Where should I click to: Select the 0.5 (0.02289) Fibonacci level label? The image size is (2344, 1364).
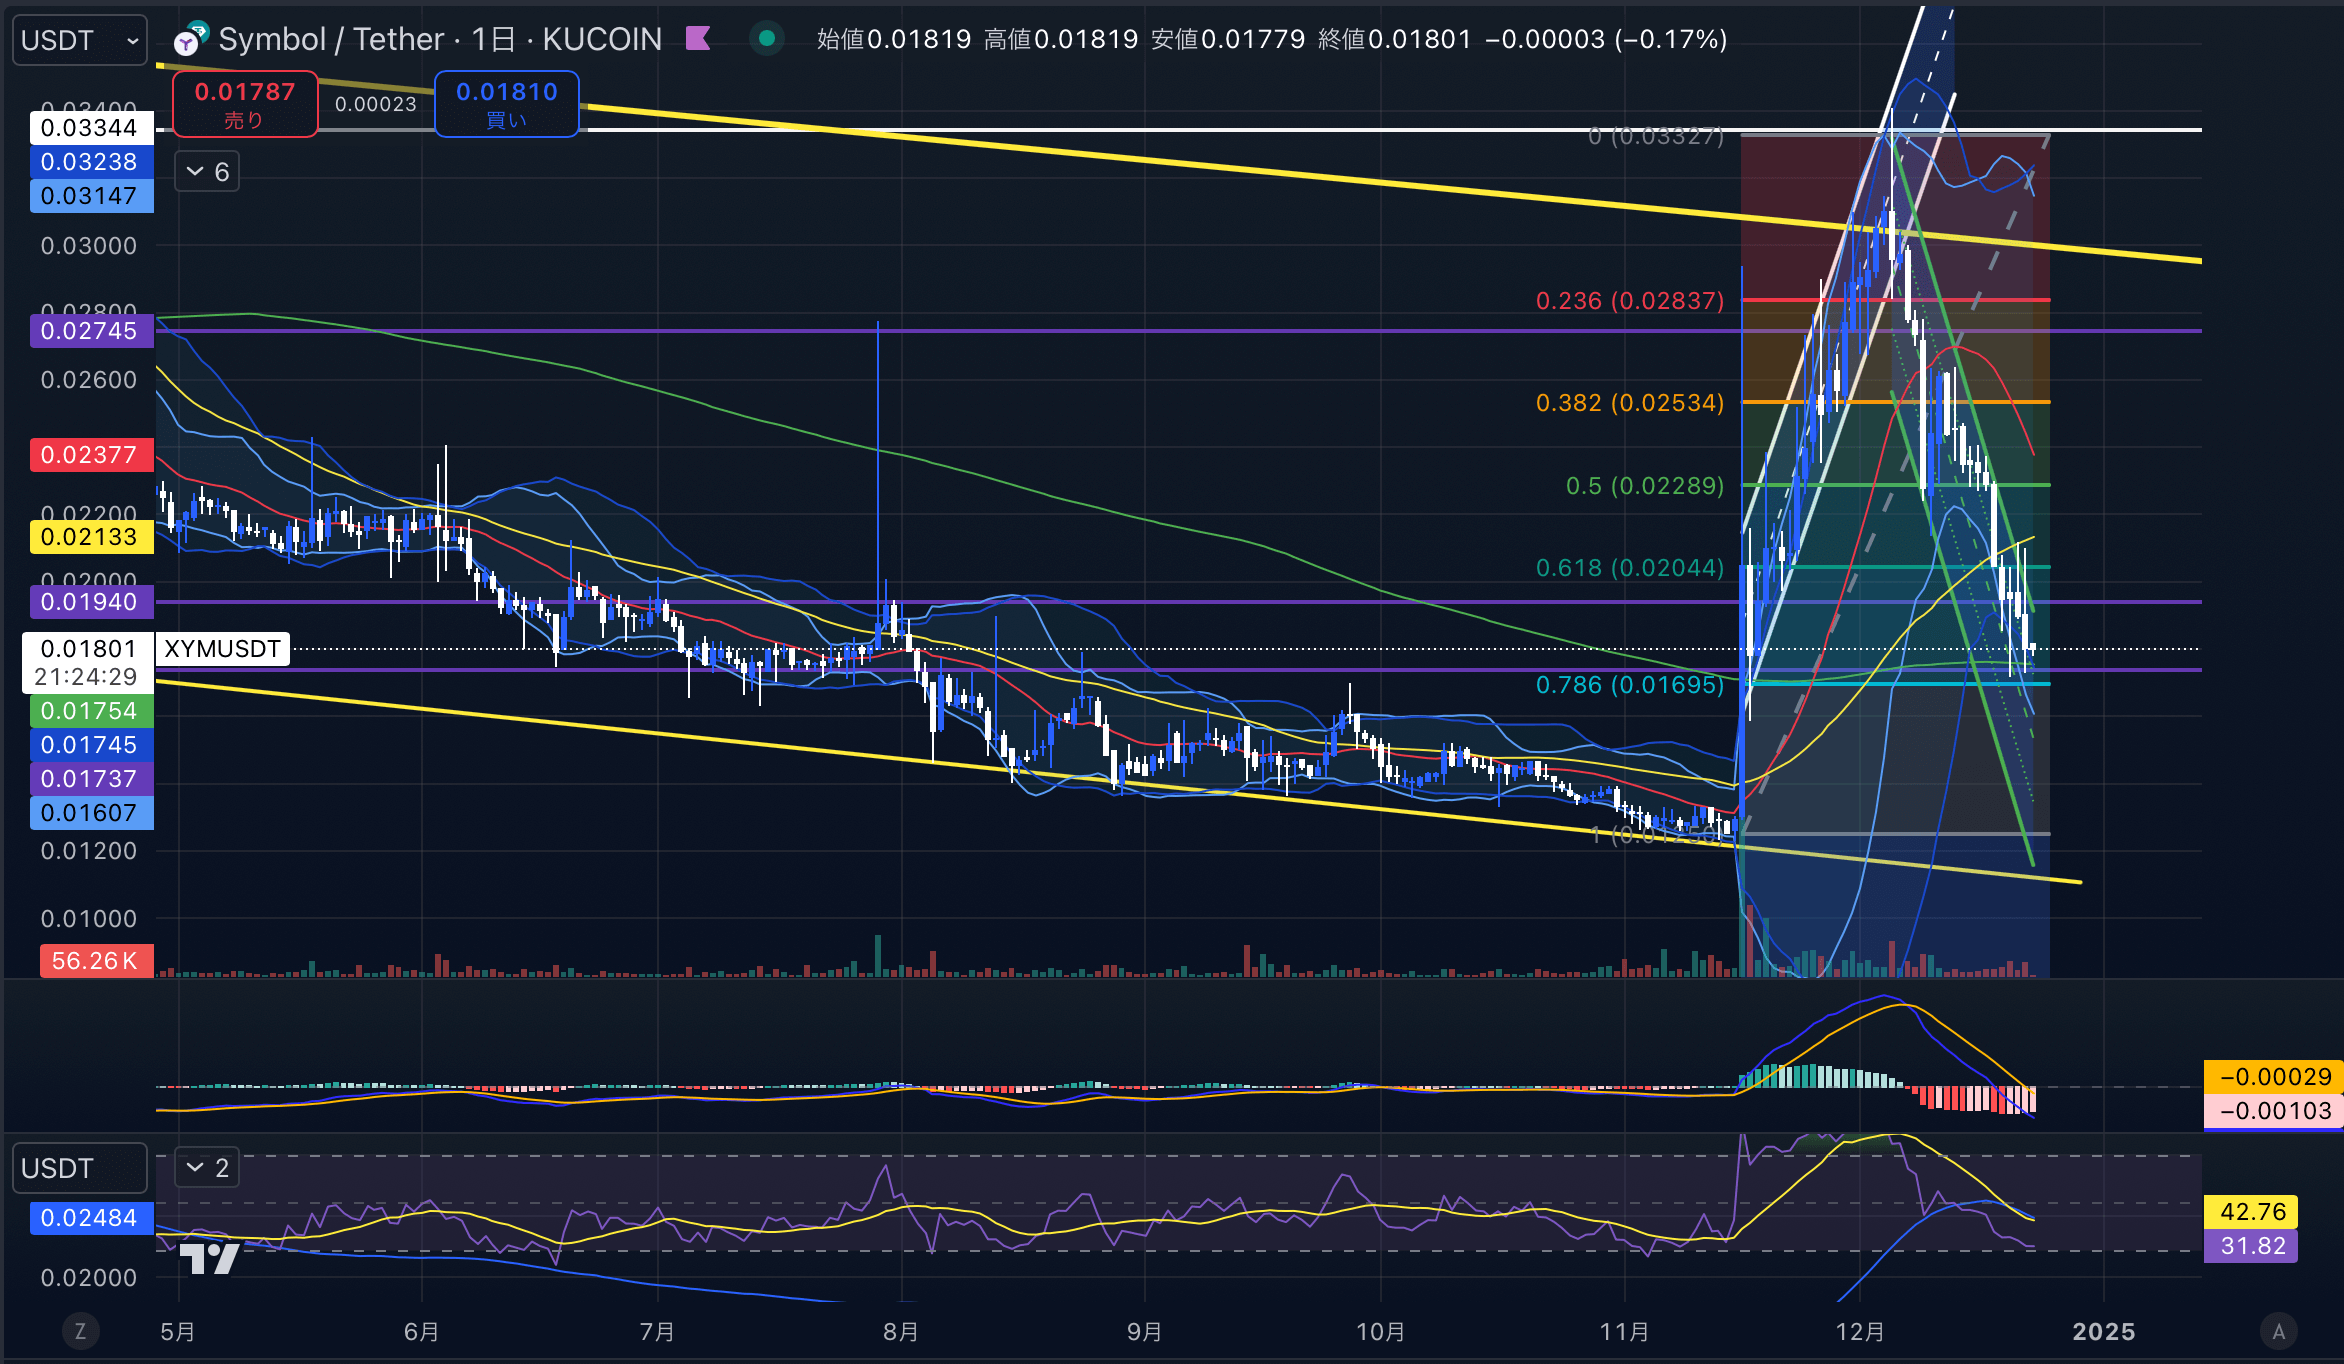[x=1645, y=486]
